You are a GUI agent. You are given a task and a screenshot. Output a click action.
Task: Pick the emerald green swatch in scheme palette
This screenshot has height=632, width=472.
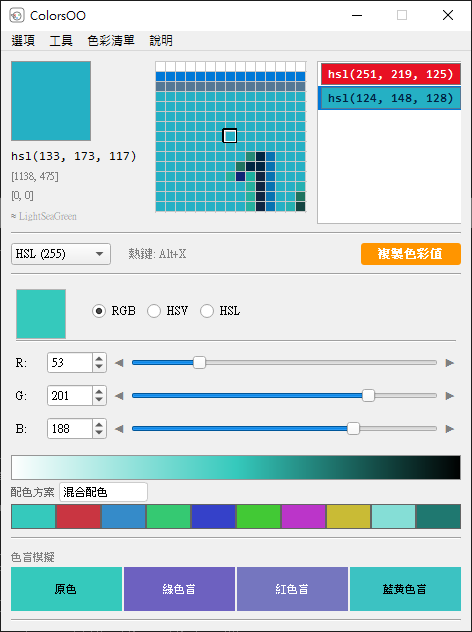168,516
